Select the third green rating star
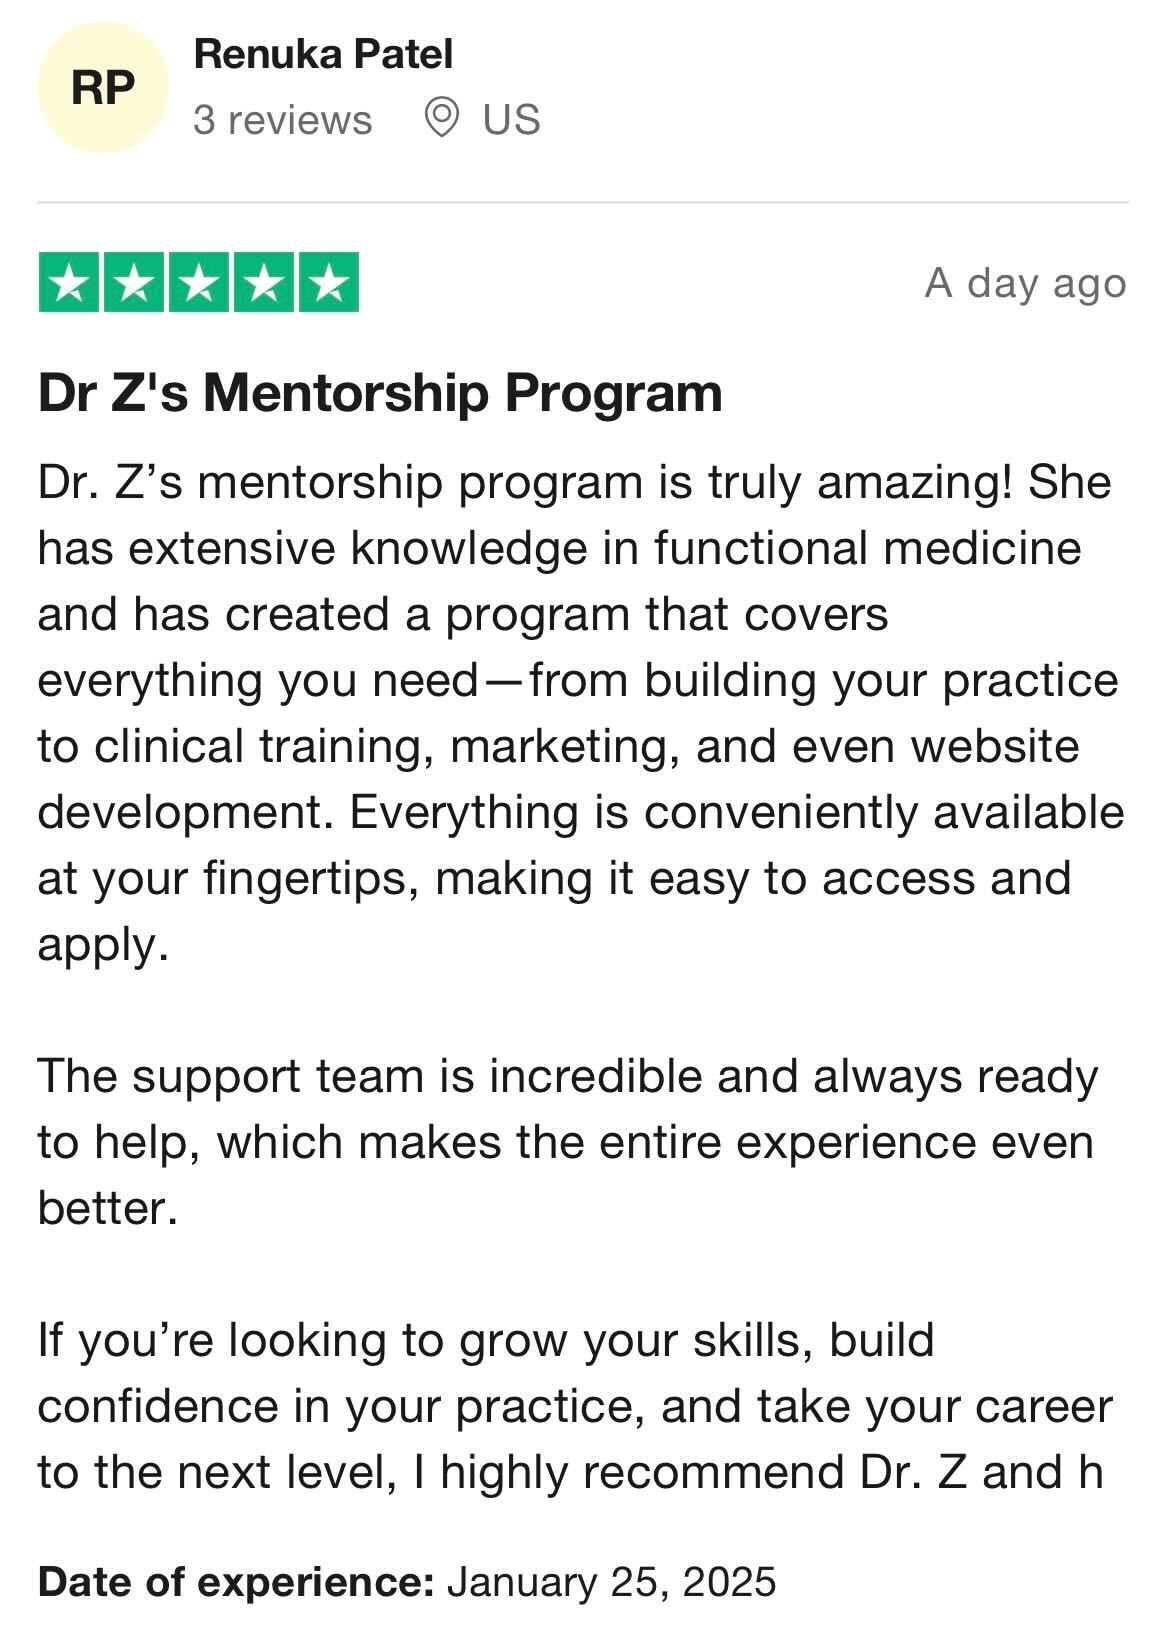 click(199, 283)
